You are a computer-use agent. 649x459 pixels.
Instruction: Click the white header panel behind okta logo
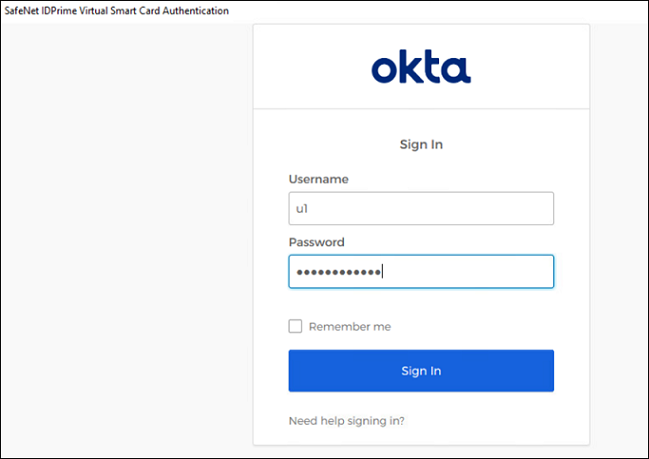click(x=421, y=66)
